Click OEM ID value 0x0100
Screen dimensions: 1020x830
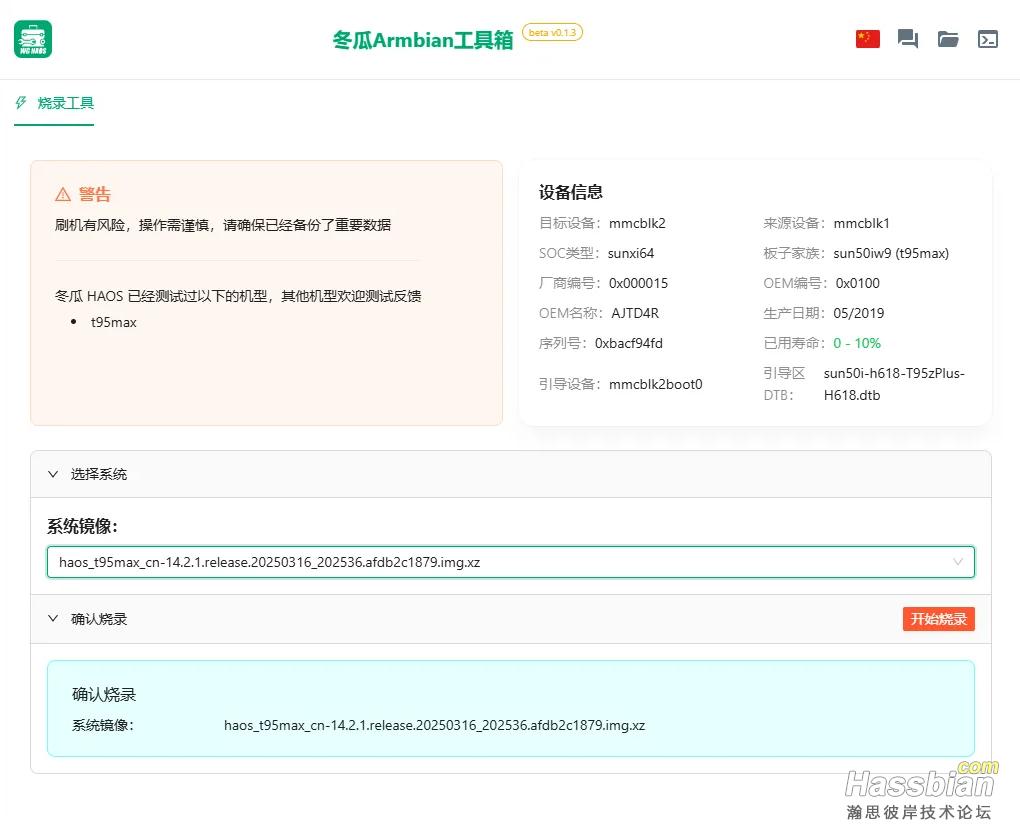pyautogui.click(x=857, y=283)
